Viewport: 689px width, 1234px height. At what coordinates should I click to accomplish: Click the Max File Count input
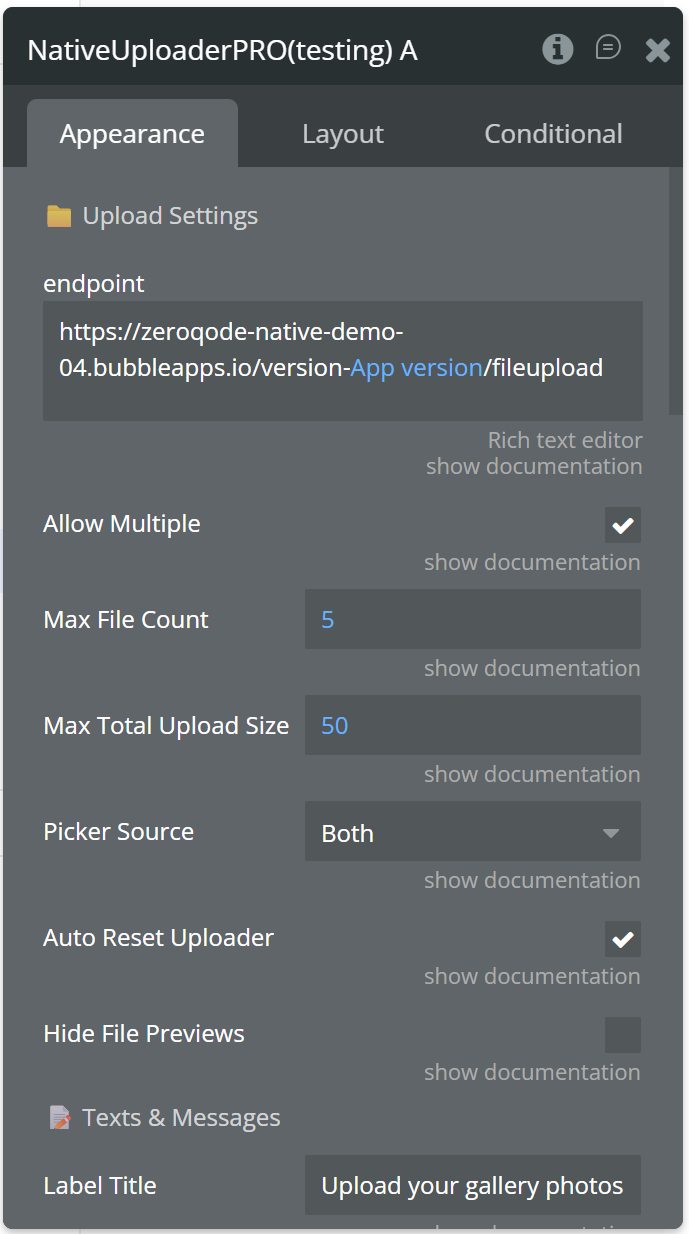click(472, 620)
